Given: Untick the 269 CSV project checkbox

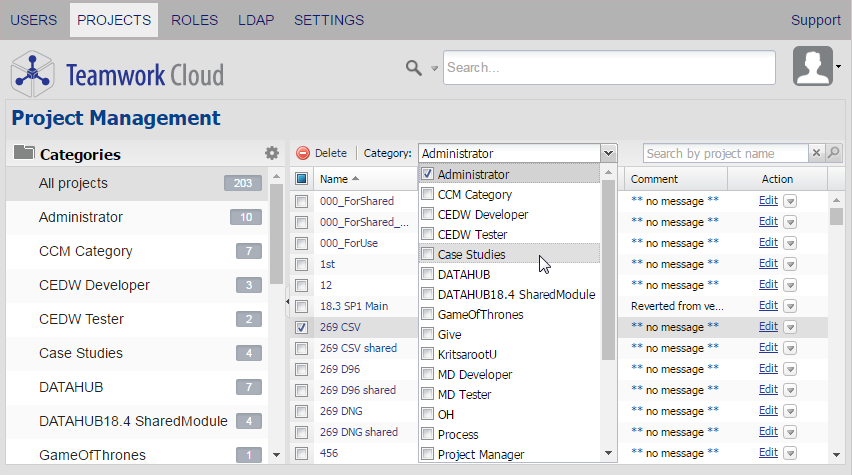Looking at the screenshot, I should click(301, 327).
